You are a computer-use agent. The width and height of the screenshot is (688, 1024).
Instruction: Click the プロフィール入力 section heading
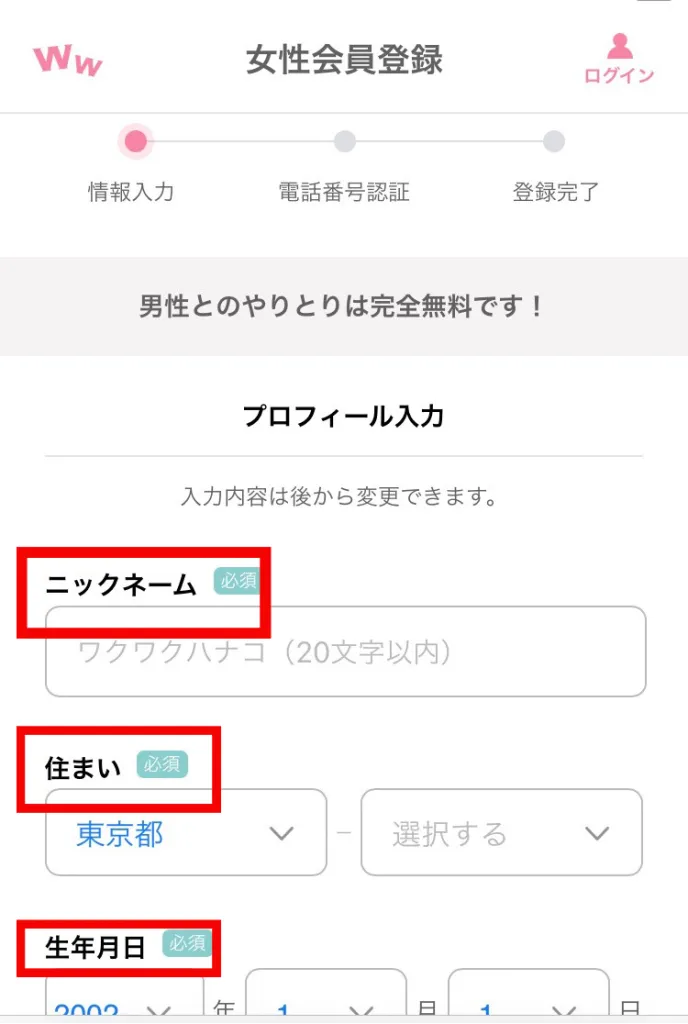[x=343, y=416]
